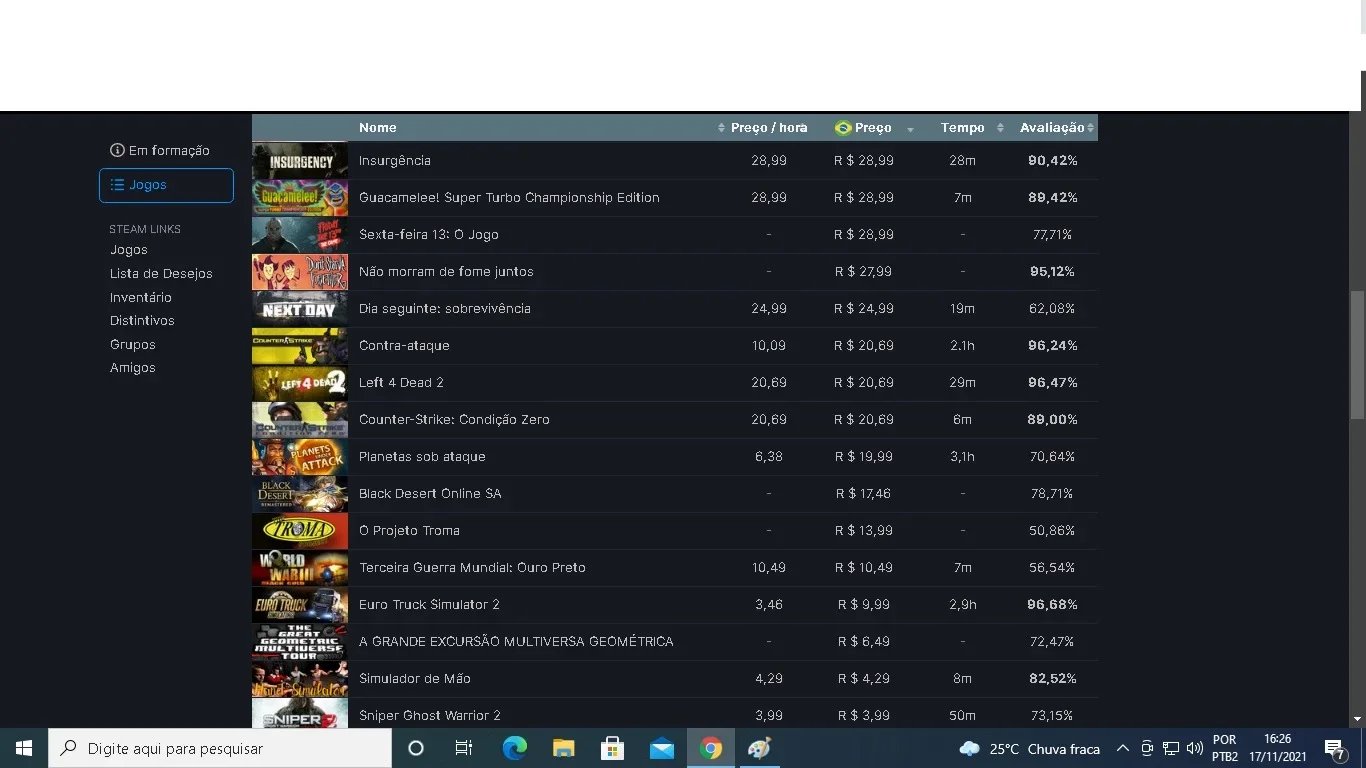
Task: Sort the table by Preço column
Action: pyautogui.click(x=873, y=128)
